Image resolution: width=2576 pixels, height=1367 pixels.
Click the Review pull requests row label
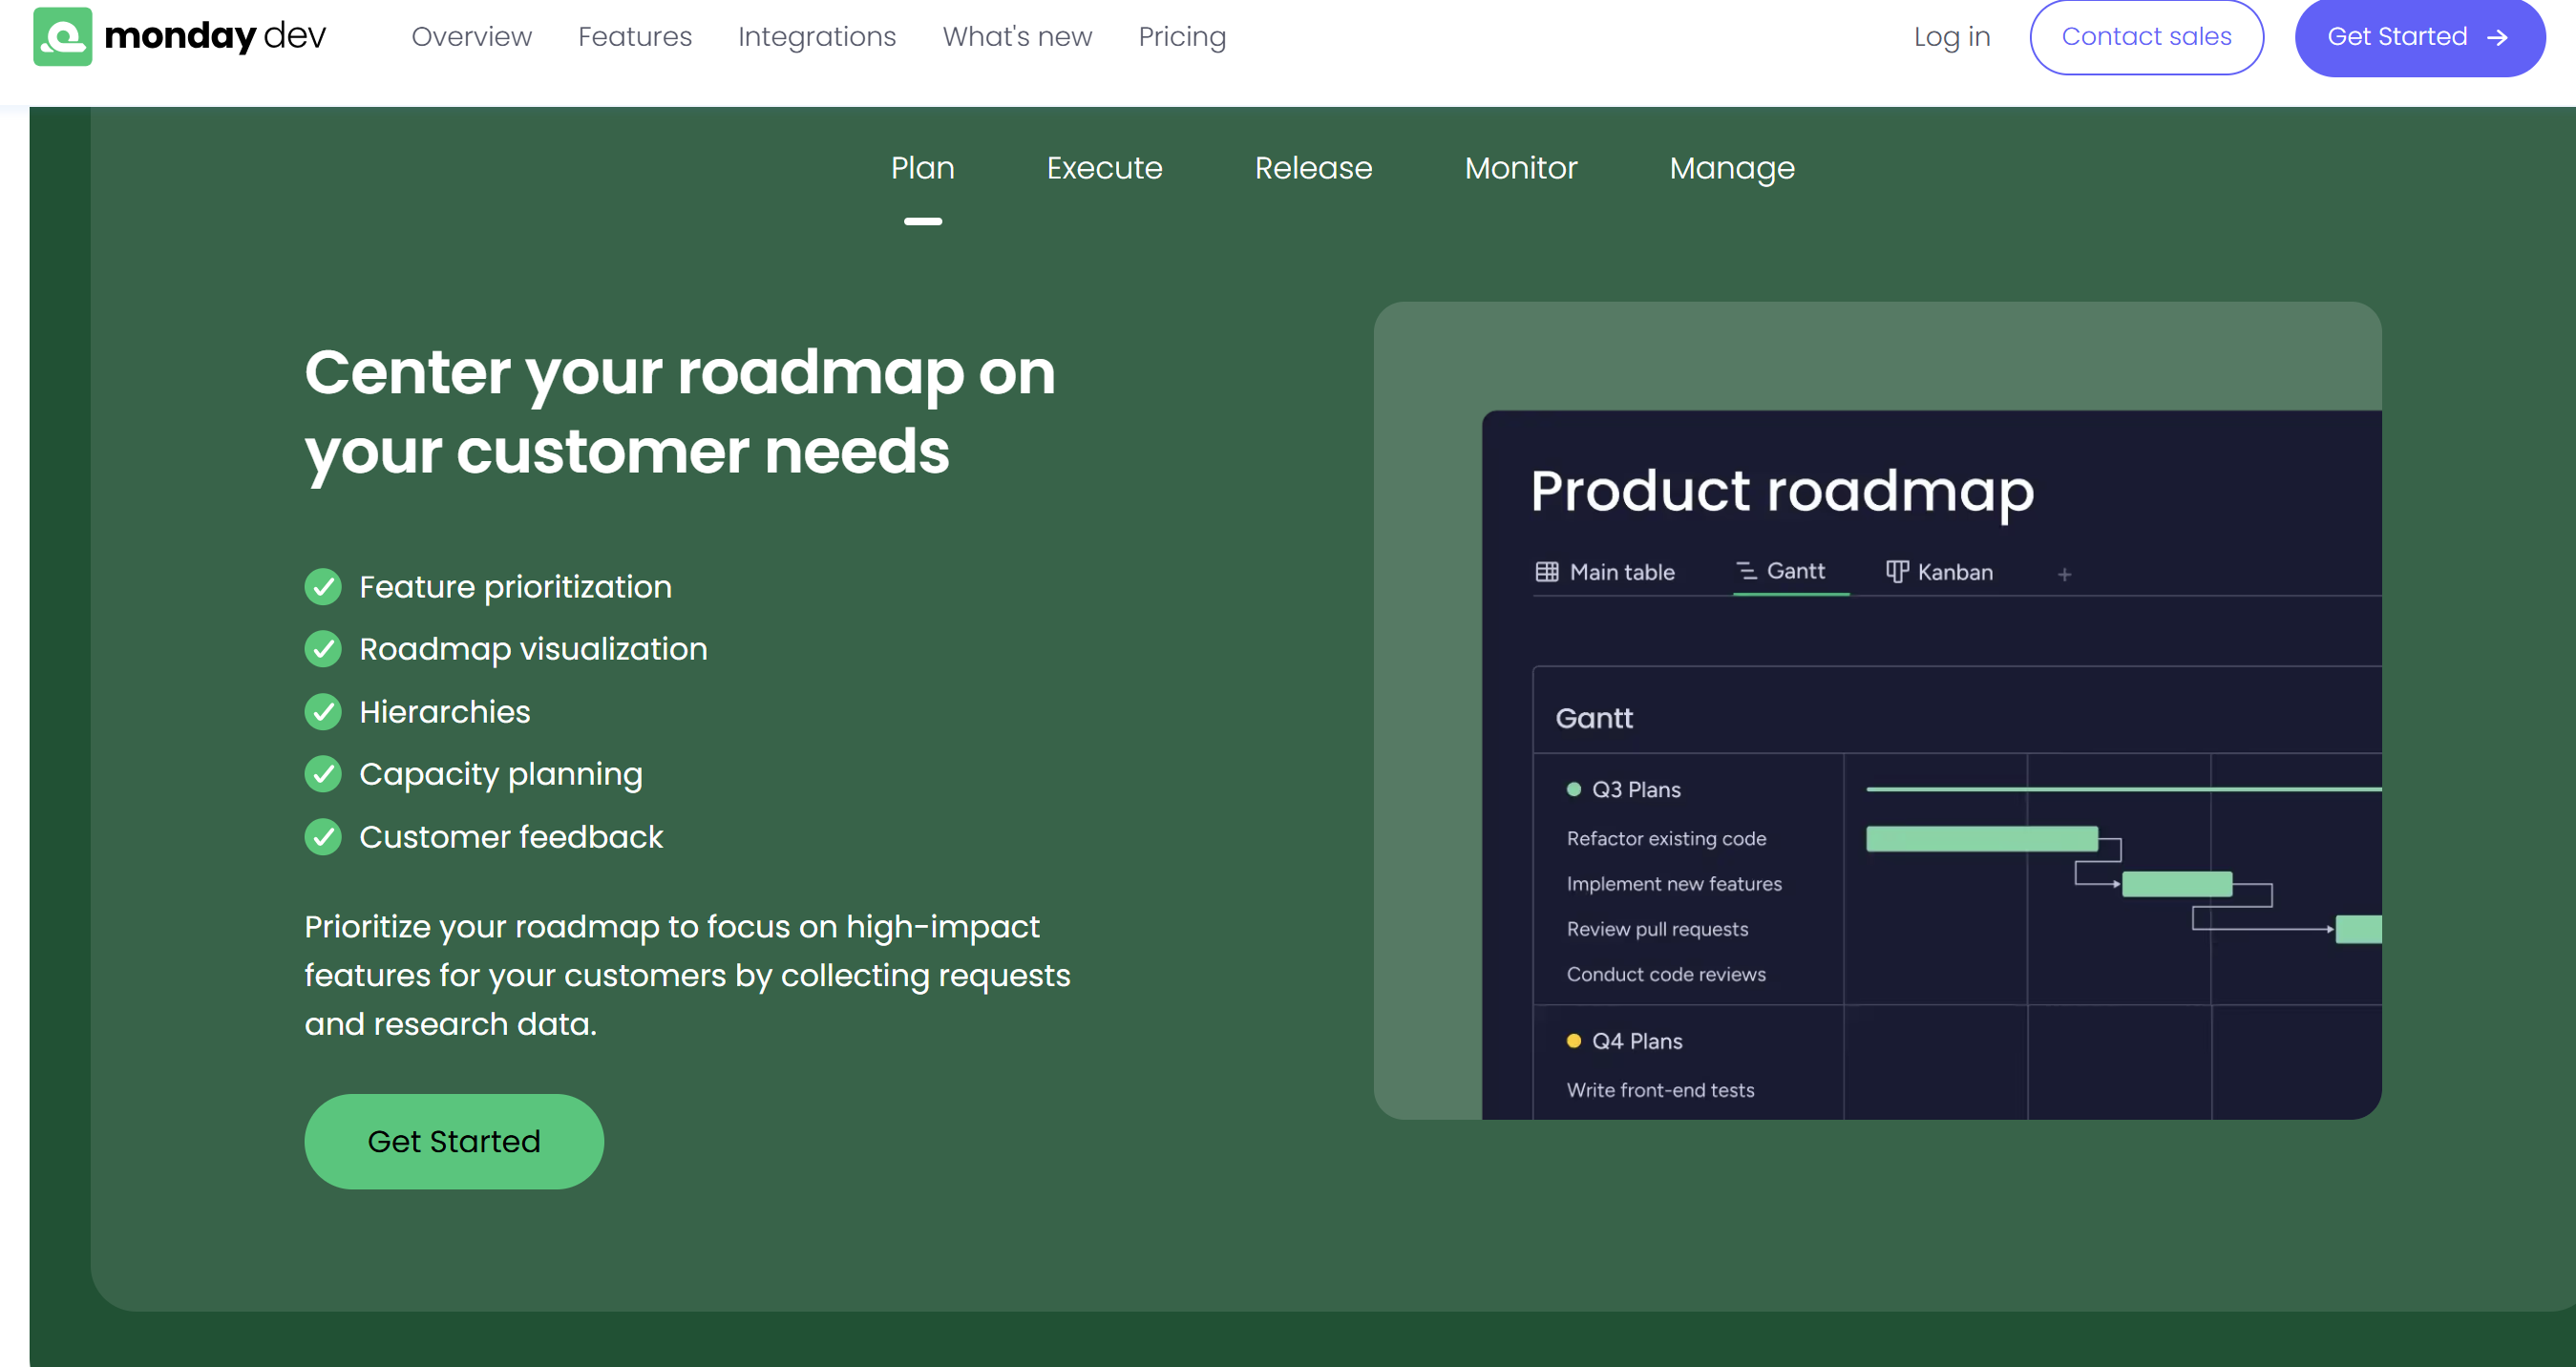click(x=1657, y=929)
